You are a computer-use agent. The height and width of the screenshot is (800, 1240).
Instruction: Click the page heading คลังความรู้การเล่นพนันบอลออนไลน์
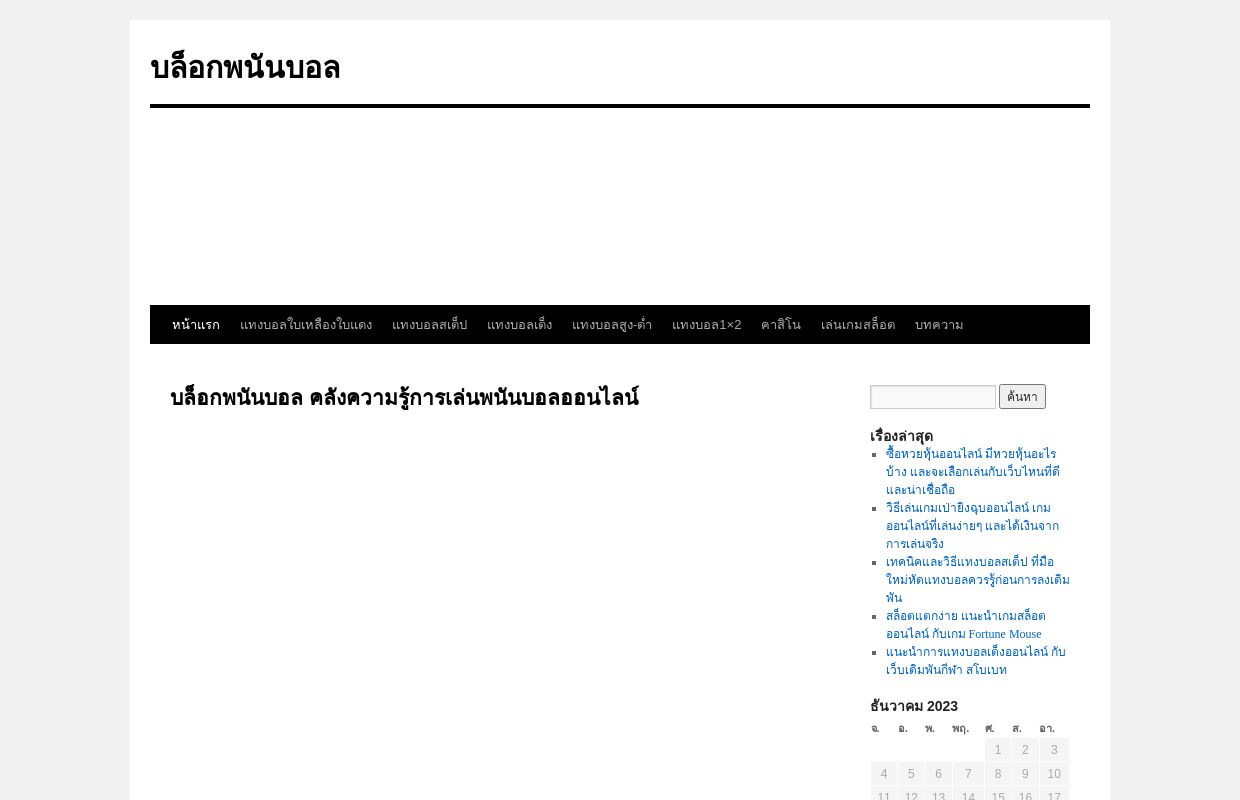[404, 397]
